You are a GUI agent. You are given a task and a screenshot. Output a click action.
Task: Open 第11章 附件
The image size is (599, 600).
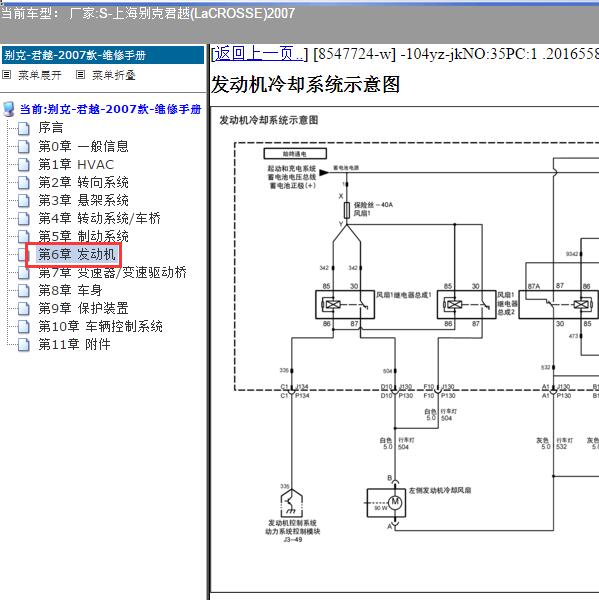(74, 344)
